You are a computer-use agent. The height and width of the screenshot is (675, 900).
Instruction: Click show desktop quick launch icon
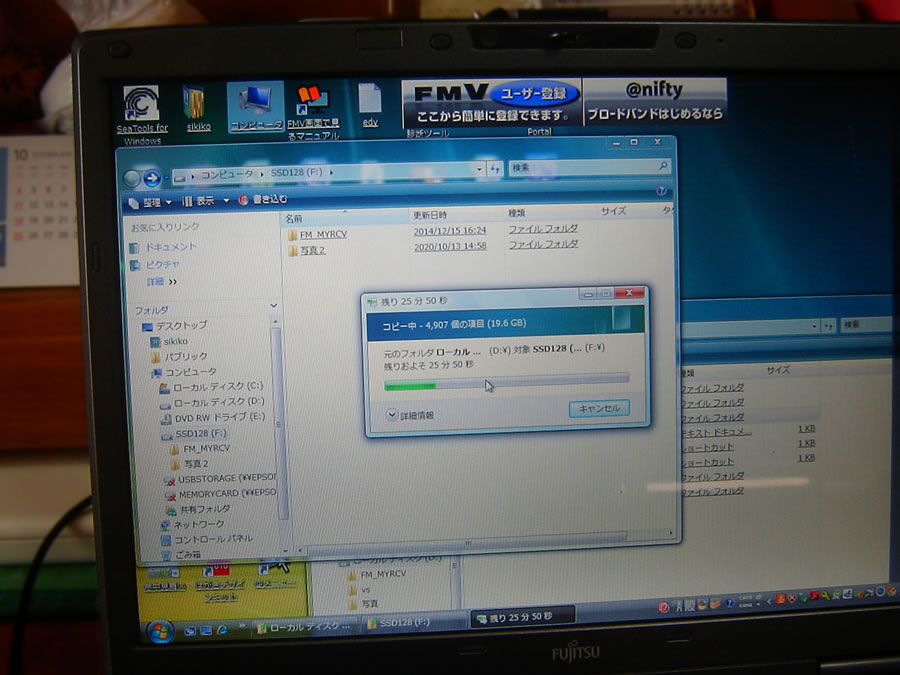point(191,631)
